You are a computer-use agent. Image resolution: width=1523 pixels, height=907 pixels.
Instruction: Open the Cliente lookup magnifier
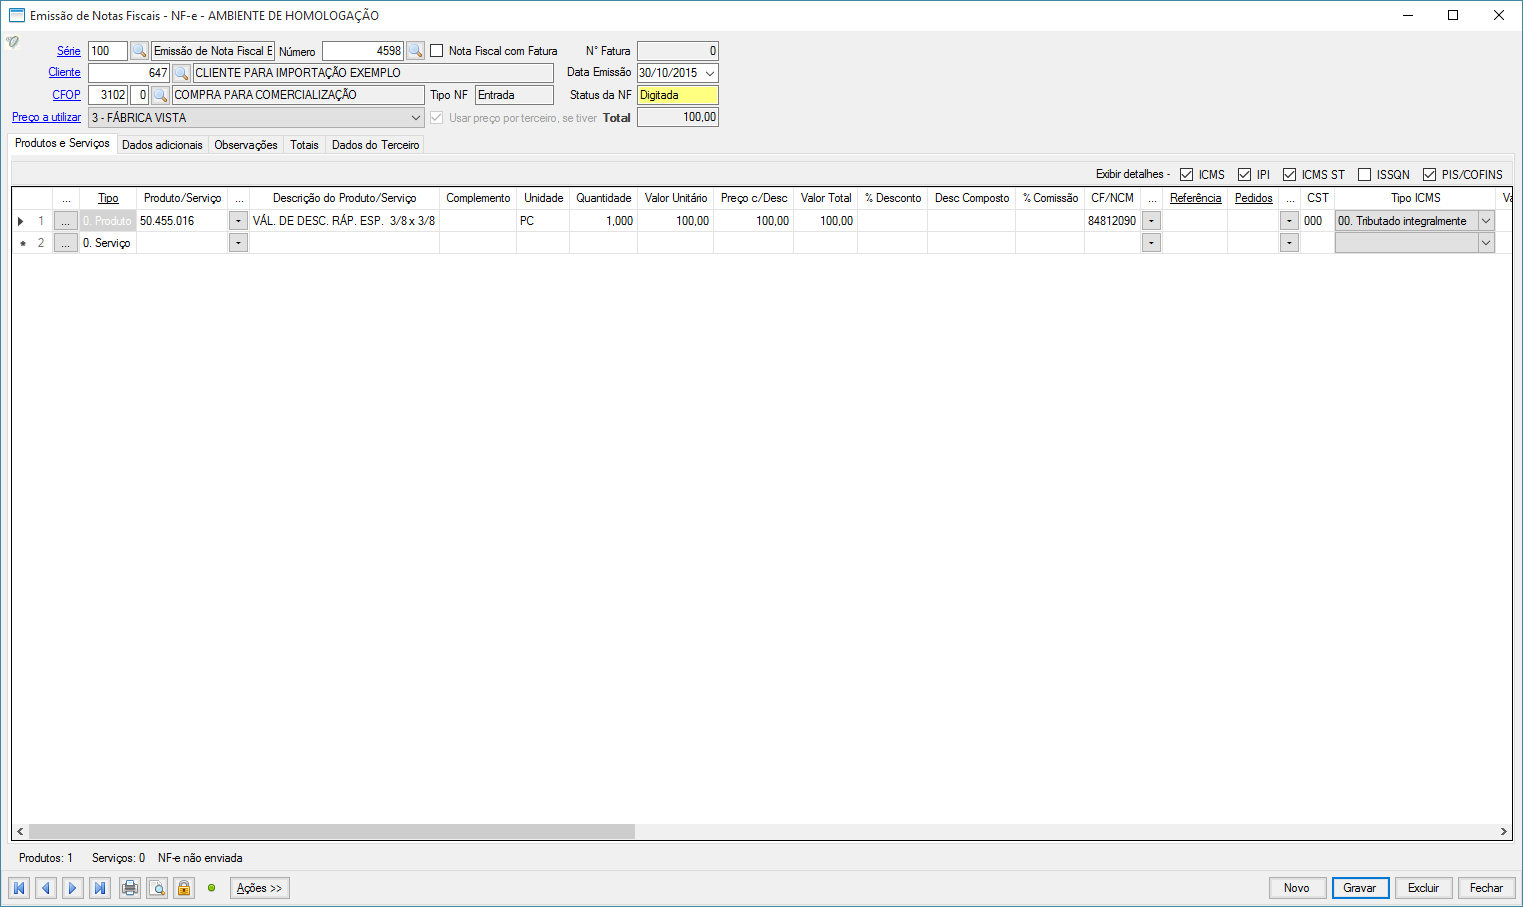pyautogui.click(x=181, y=73)
